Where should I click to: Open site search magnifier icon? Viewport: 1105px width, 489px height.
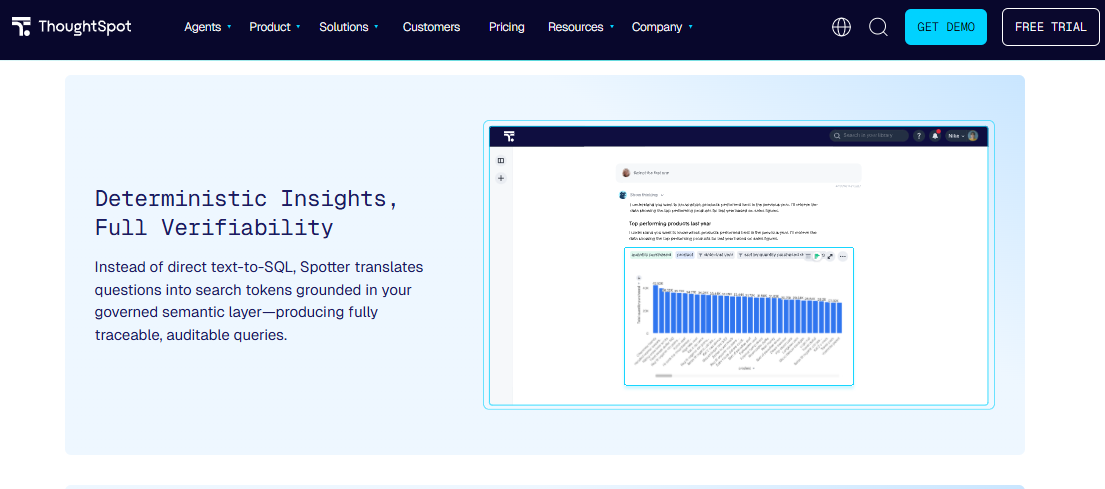pos(878,27)
